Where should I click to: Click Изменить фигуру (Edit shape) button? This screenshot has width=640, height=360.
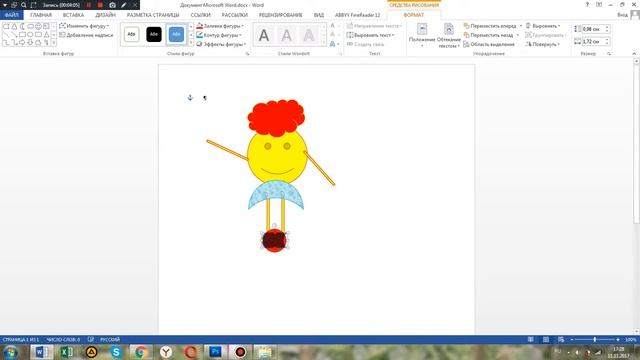coord(84,26)
